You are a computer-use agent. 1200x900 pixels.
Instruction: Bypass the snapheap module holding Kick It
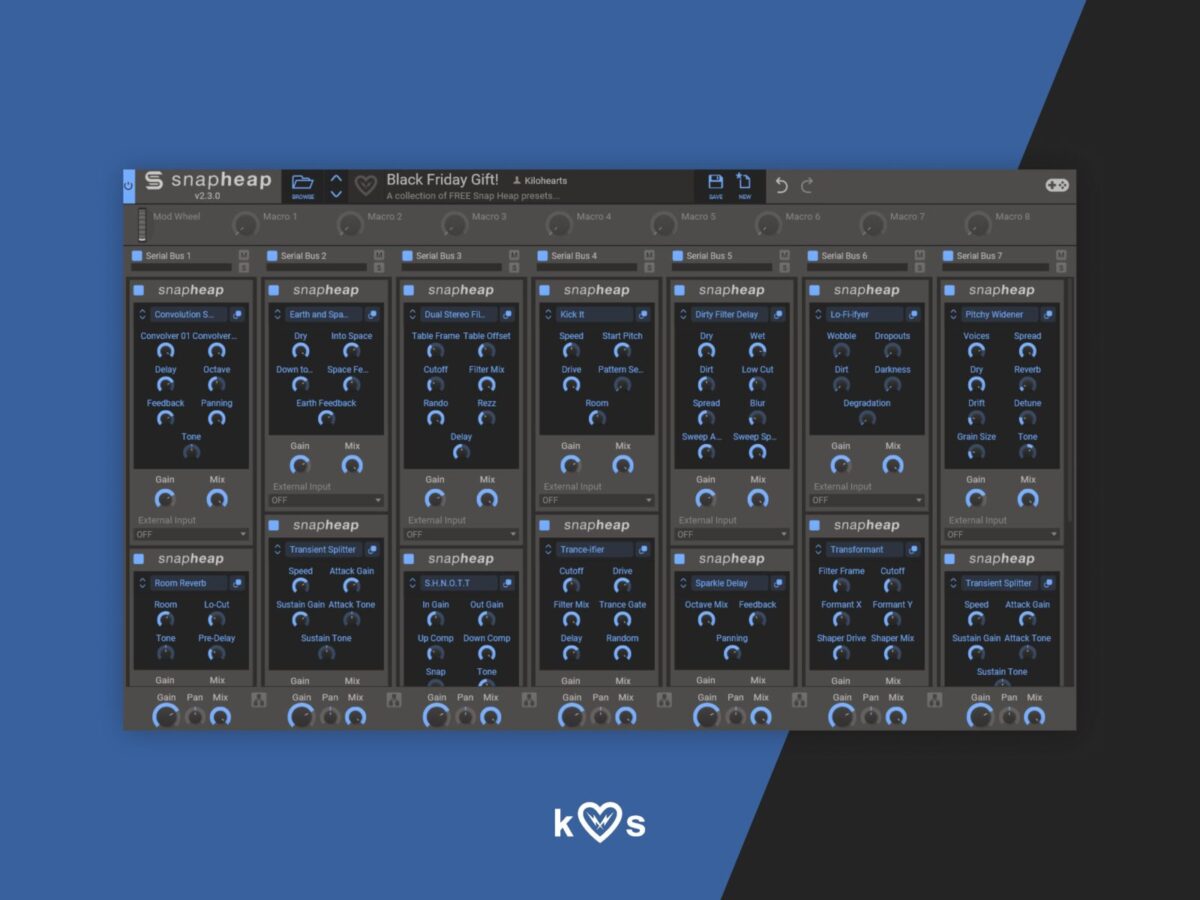544,290
